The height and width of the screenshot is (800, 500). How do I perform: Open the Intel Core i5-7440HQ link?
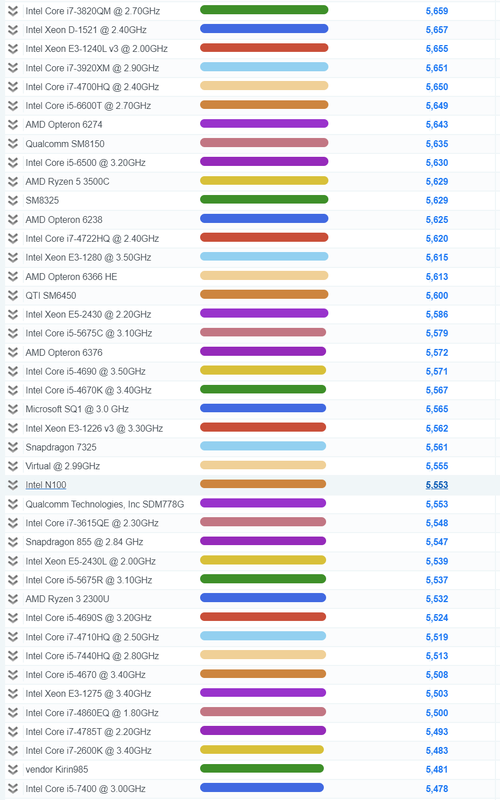tap(92, 656)
